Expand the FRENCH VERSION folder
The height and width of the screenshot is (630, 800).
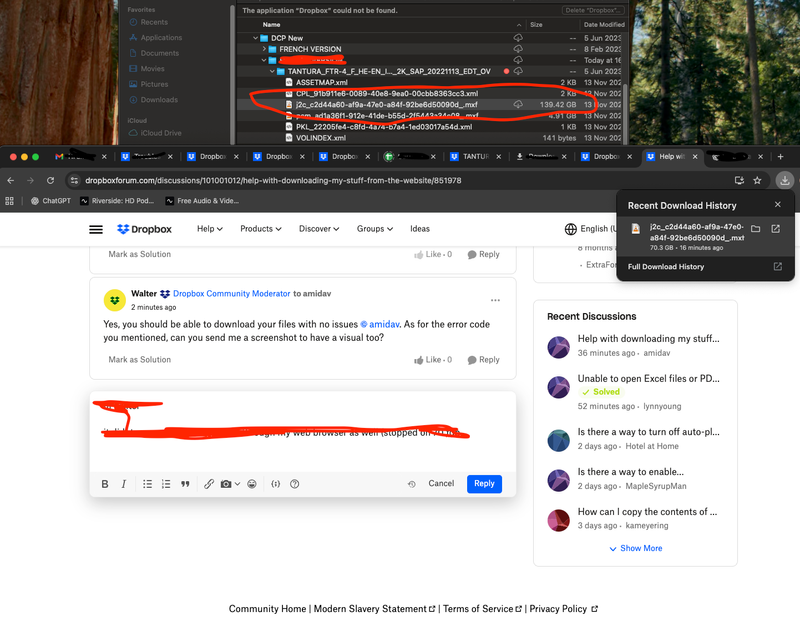click(x=264, y=49)
